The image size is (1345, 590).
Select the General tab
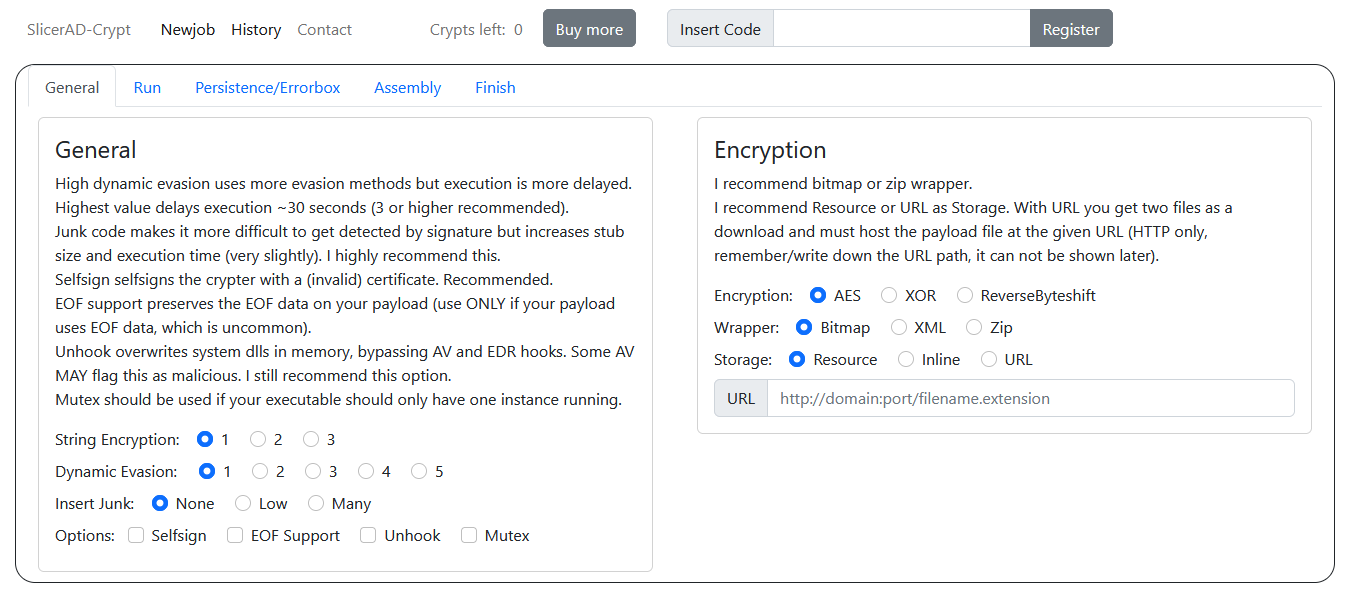point(72,87)
